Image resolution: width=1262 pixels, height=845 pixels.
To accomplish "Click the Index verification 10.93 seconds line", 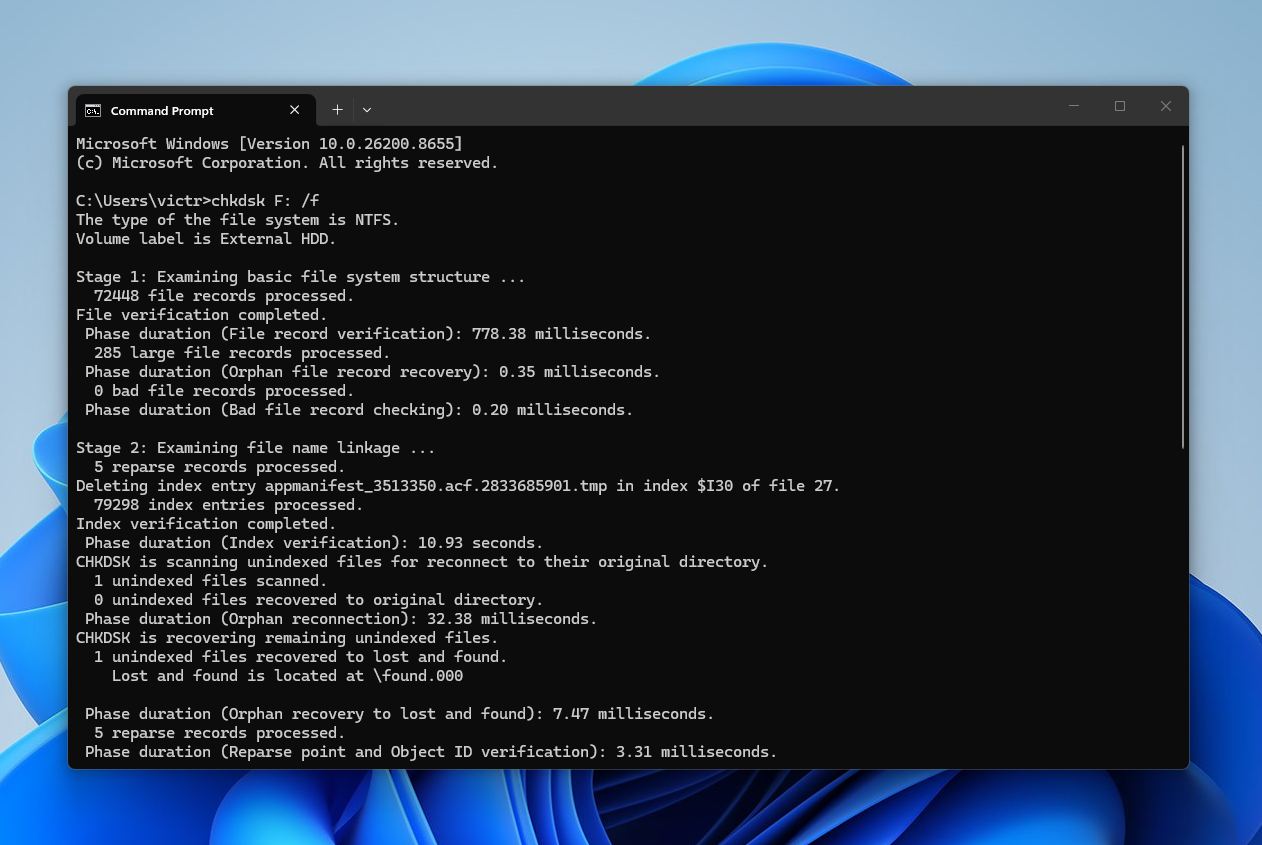I will tap(314, 543).
